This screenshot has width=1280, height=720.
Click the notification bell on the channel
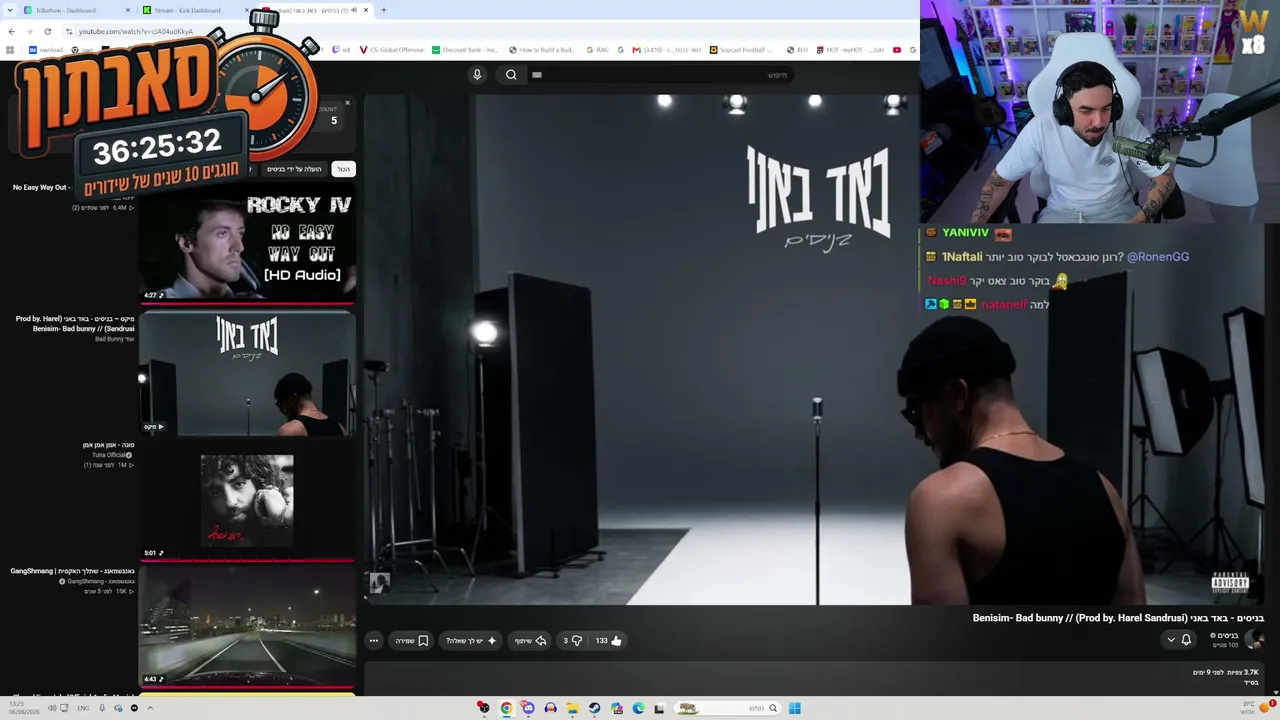[1186, 640]
